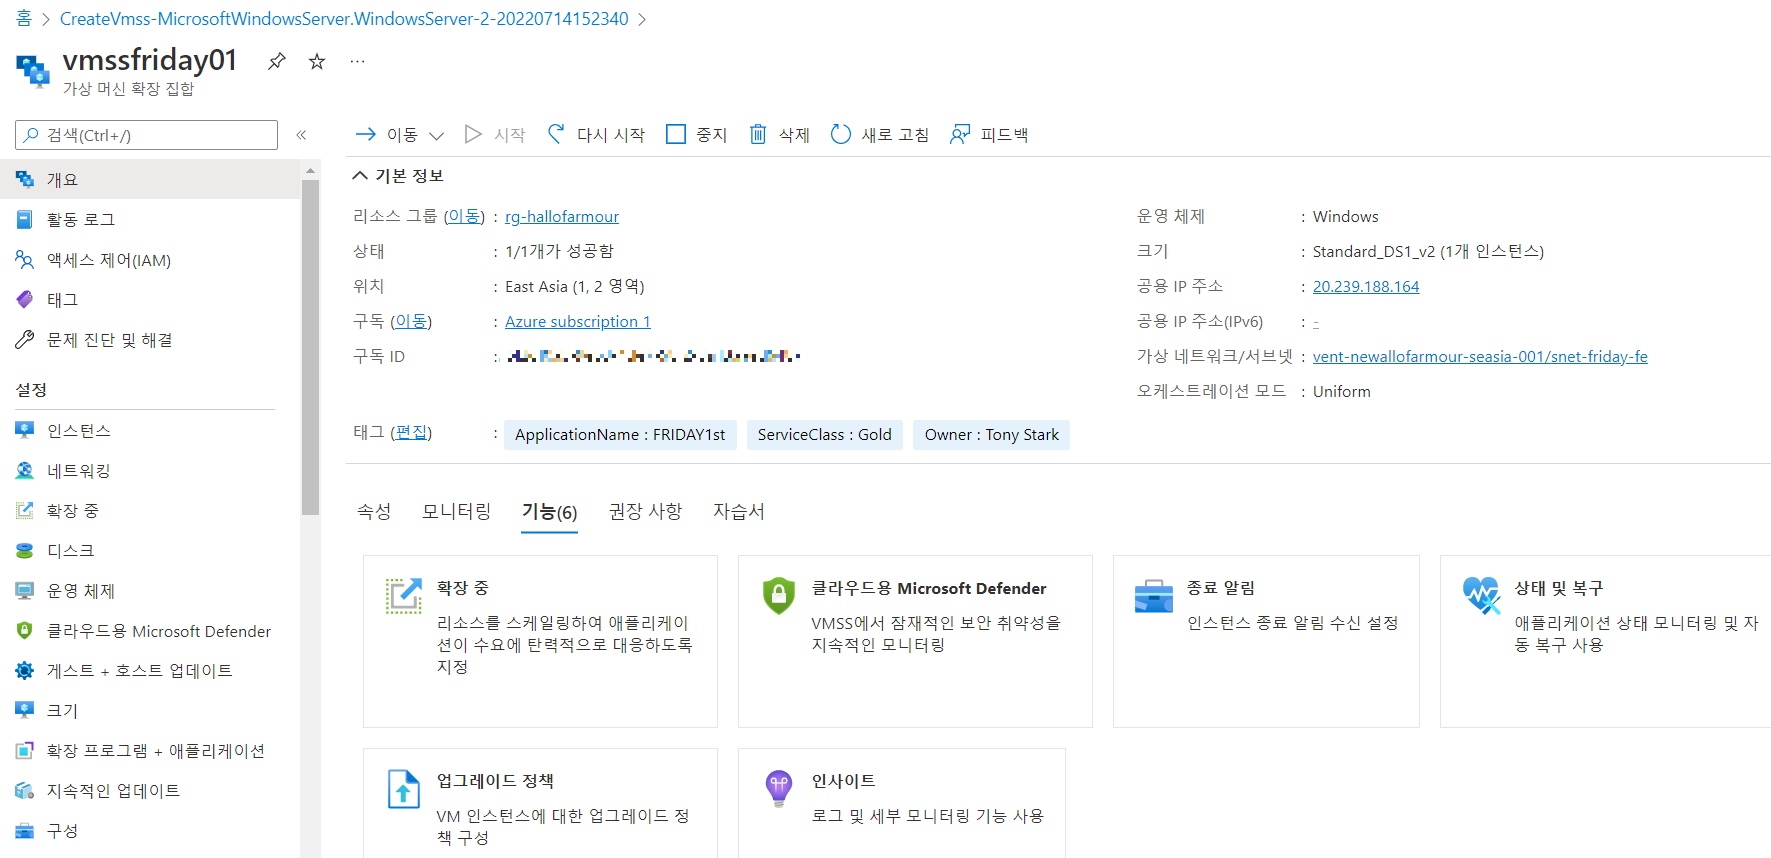
Task: Click the 시작 play button
Action: click(495, 134)
